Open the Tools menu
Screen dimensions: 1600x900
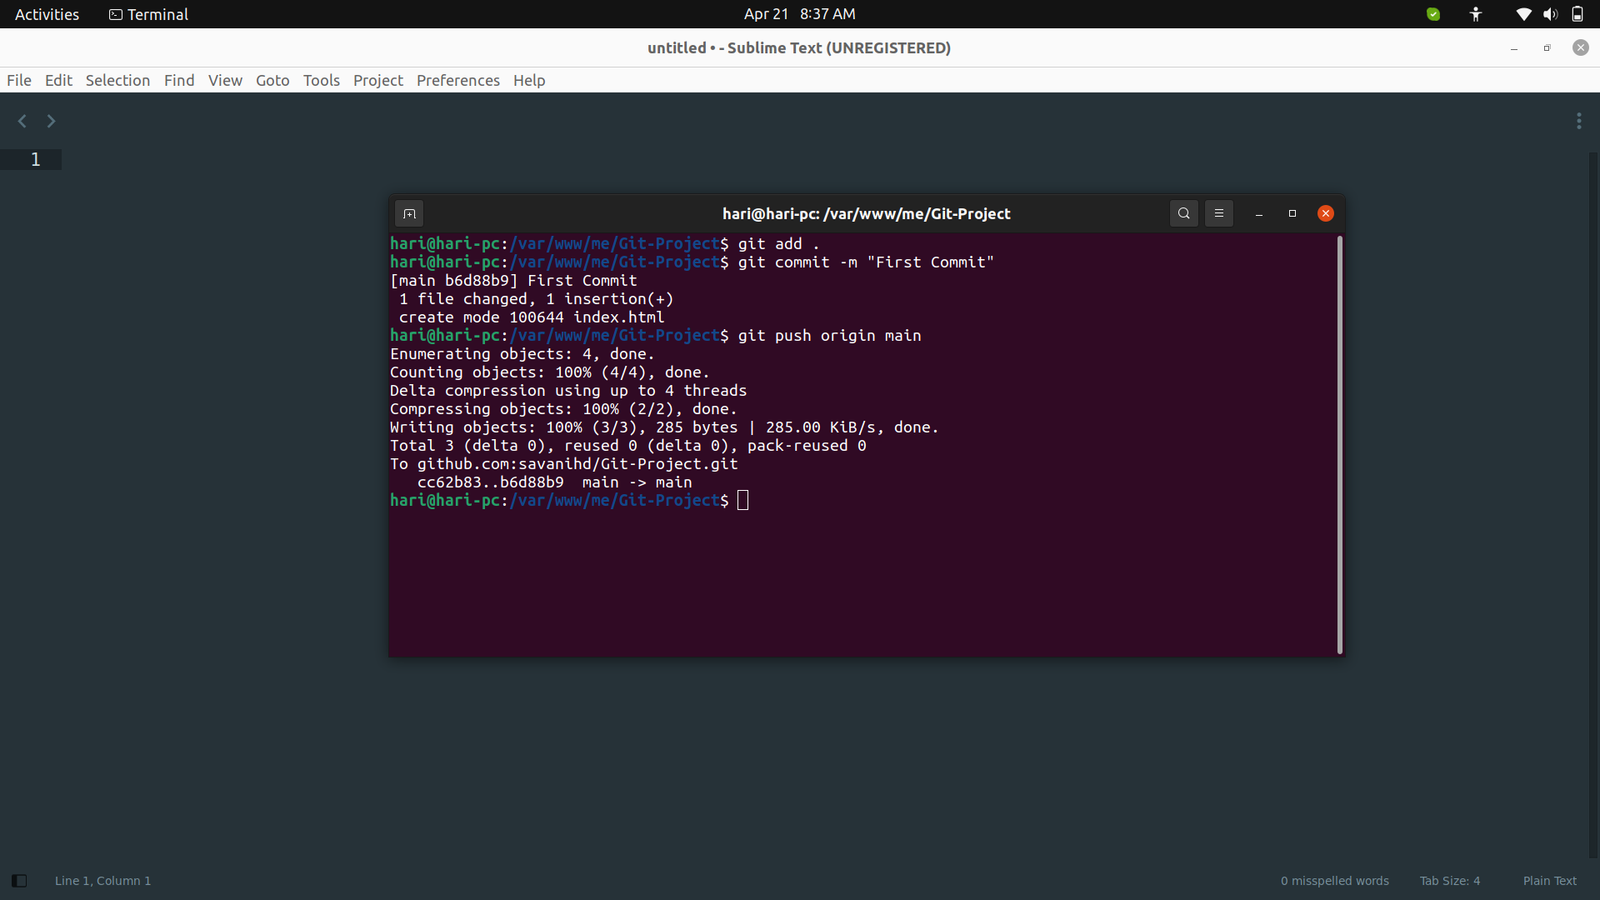click(x=321, y=80)
